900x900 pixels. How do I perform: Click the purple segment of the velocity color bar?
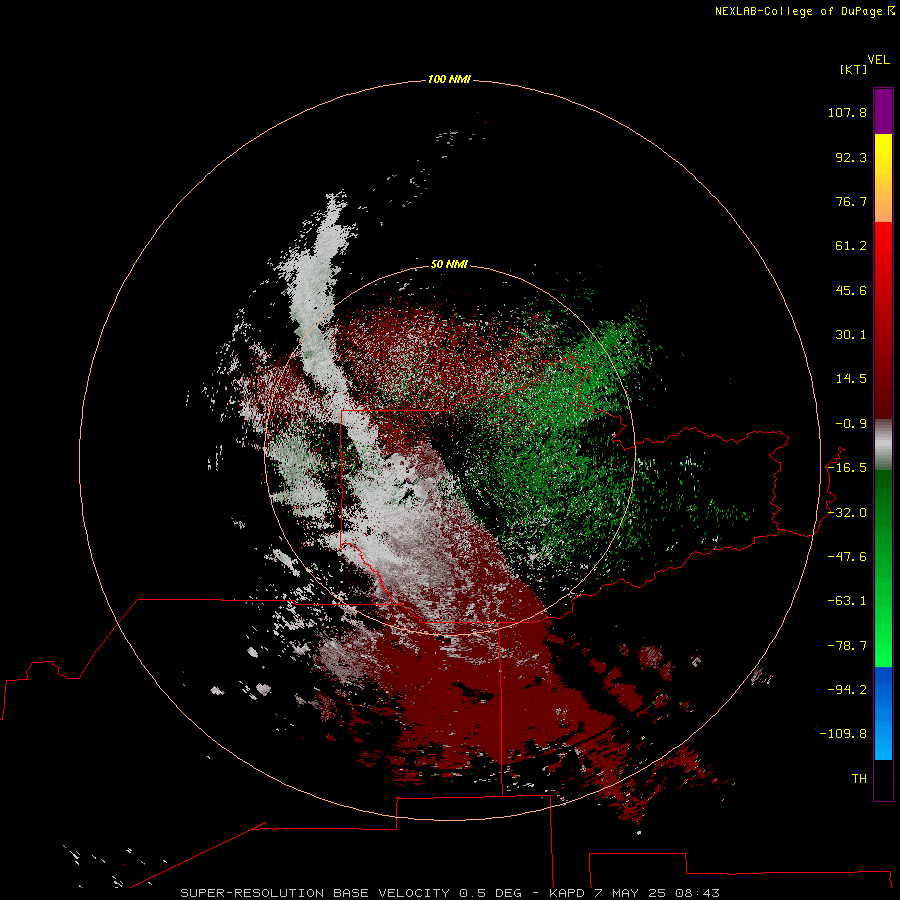click(x=883, y=111)
